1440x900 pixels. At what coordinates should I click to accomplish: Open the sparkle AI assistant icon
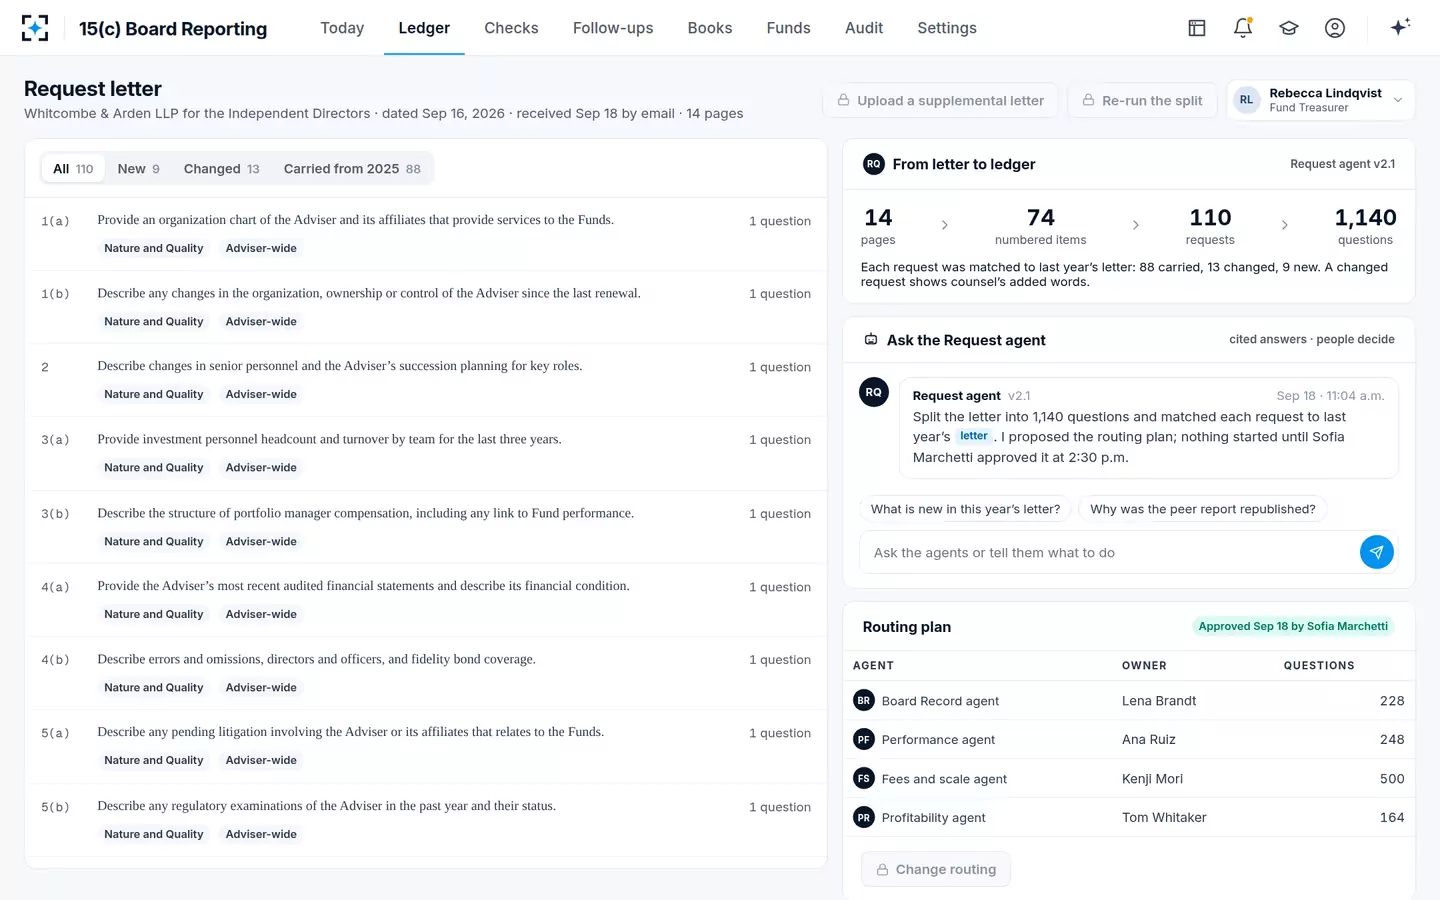1400,27
